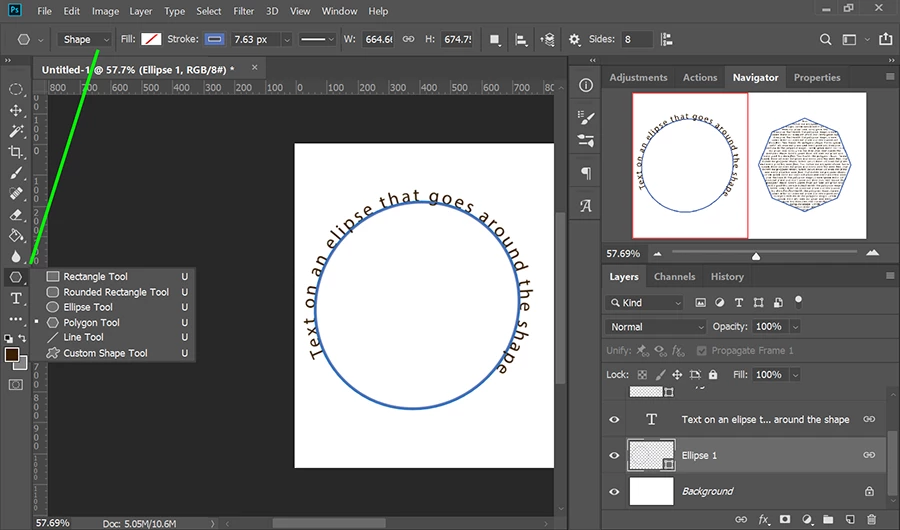The height and width of the screenshot is (530, 900).
Task: Open the stroke width dropdown arrow
Action: [287, 40]
